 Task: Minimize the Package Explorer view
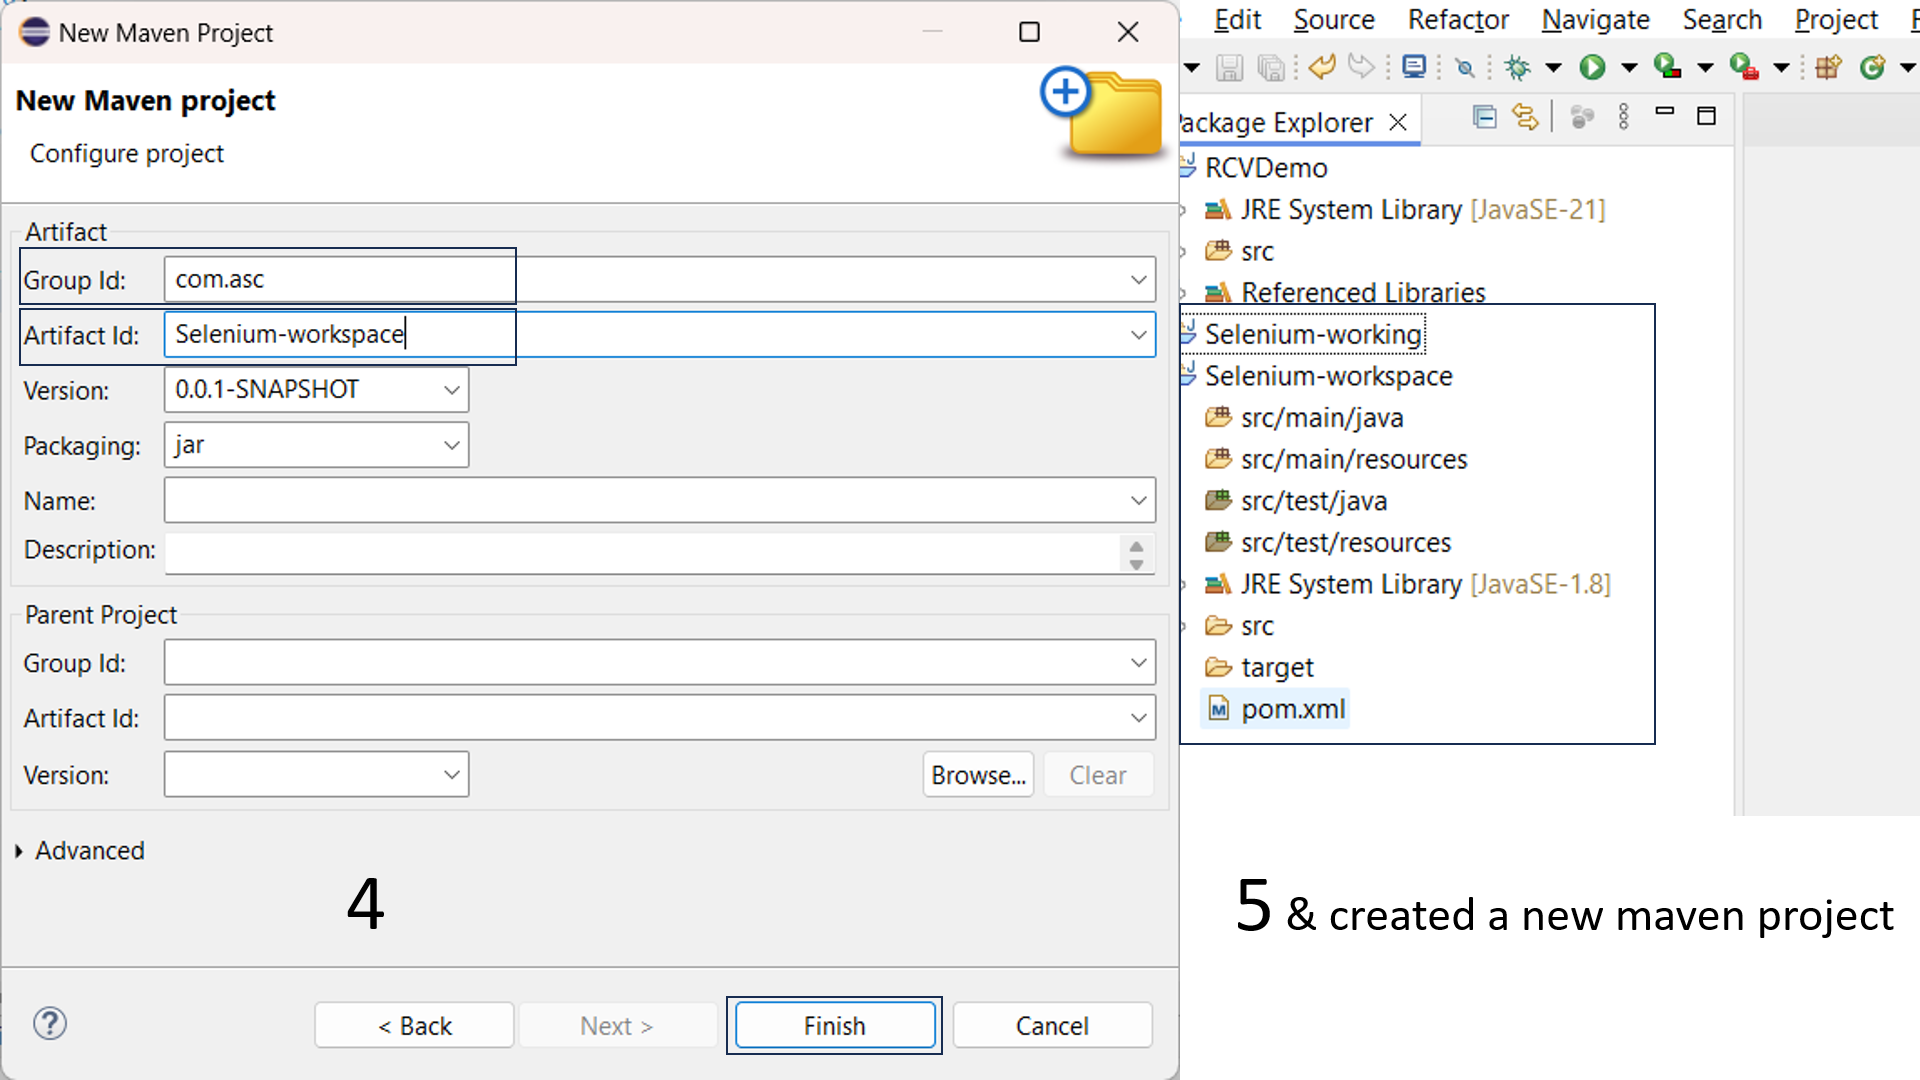click(1666, 115)
